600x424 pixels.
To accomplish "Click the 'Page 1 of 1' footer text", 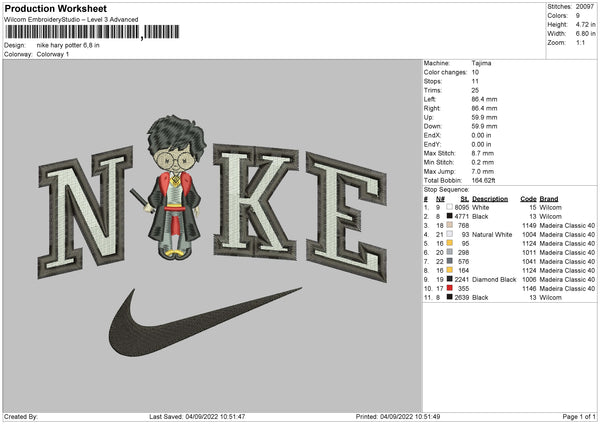I will 579,416.
